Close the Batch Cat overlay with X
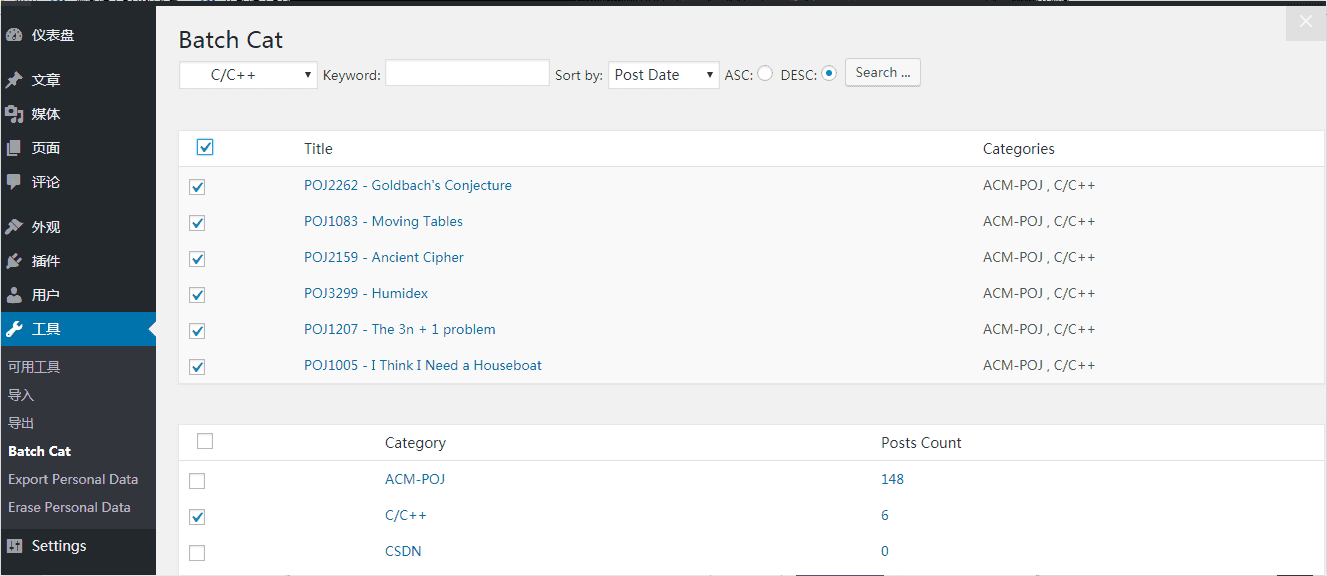The image size is (1327, 576). tap(1305, 21)
